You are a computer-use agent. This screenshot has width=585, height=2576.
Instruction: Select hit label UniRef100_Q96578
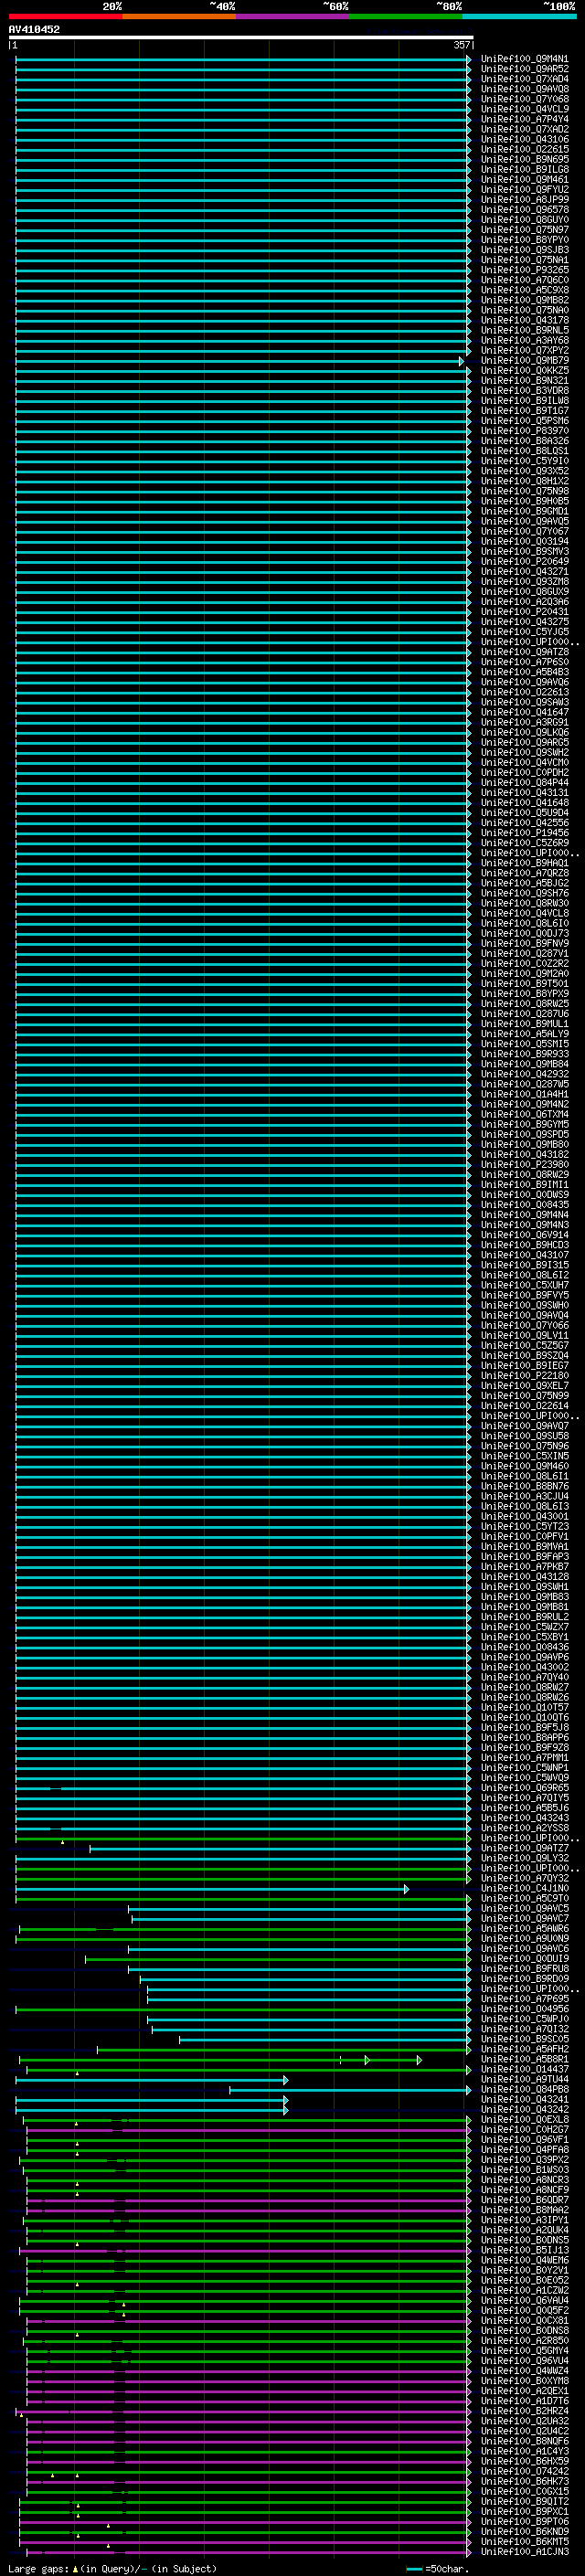point(525,210)
